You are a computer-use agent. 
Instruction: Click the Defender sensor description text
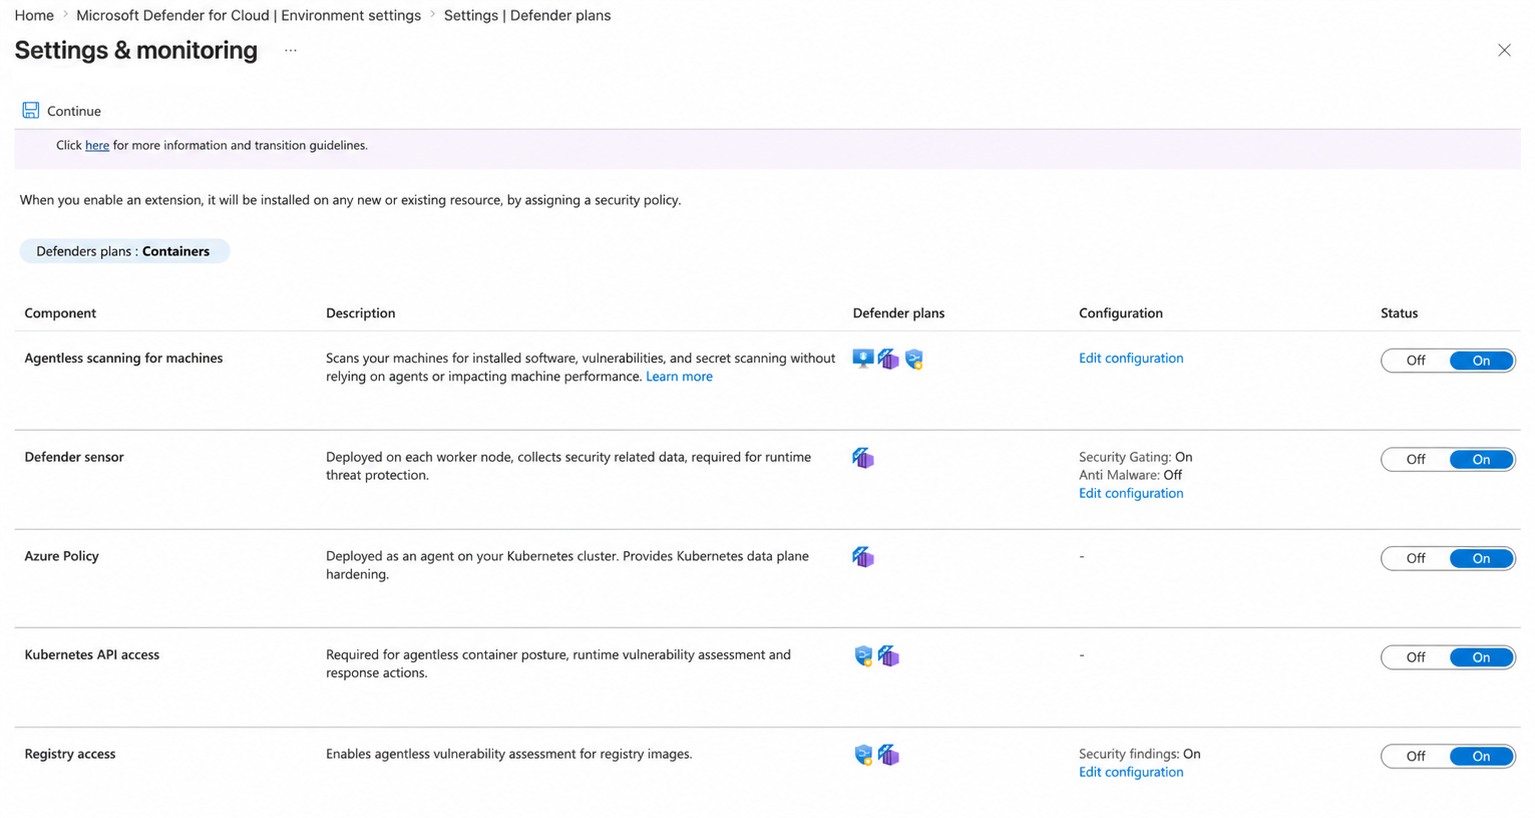click(568, 466)
